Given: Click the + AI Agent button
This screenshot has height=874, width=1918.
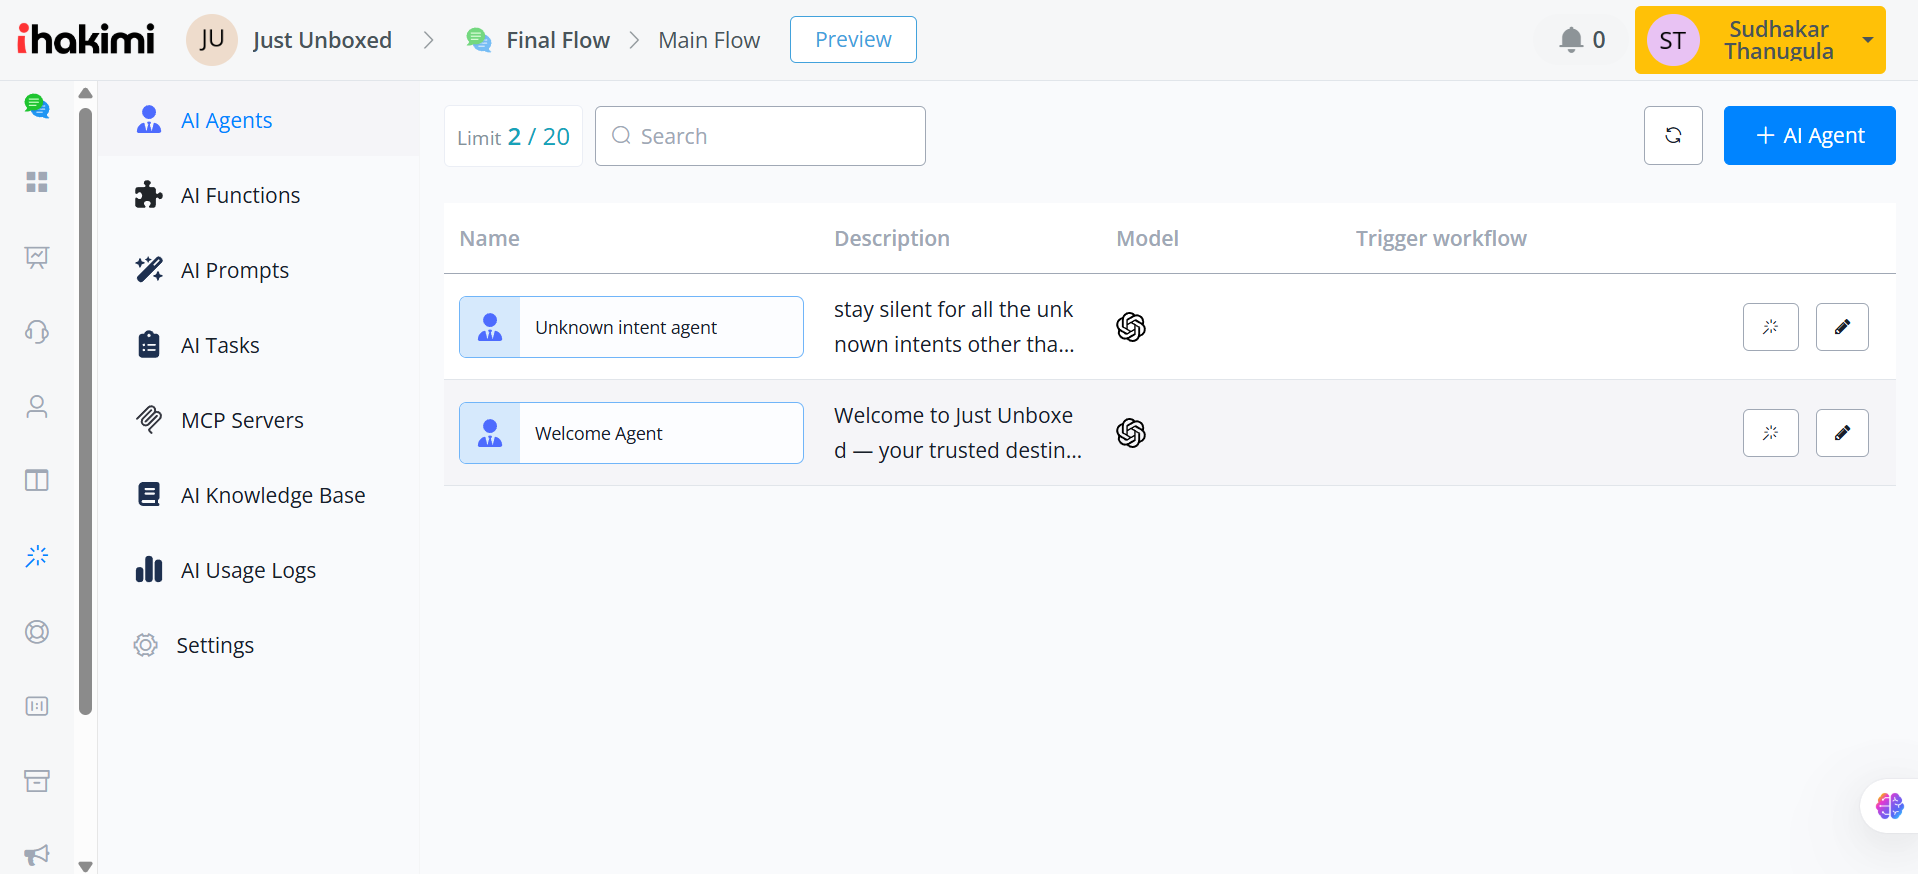Looking at the screenshot, I should coord(1809,135).
